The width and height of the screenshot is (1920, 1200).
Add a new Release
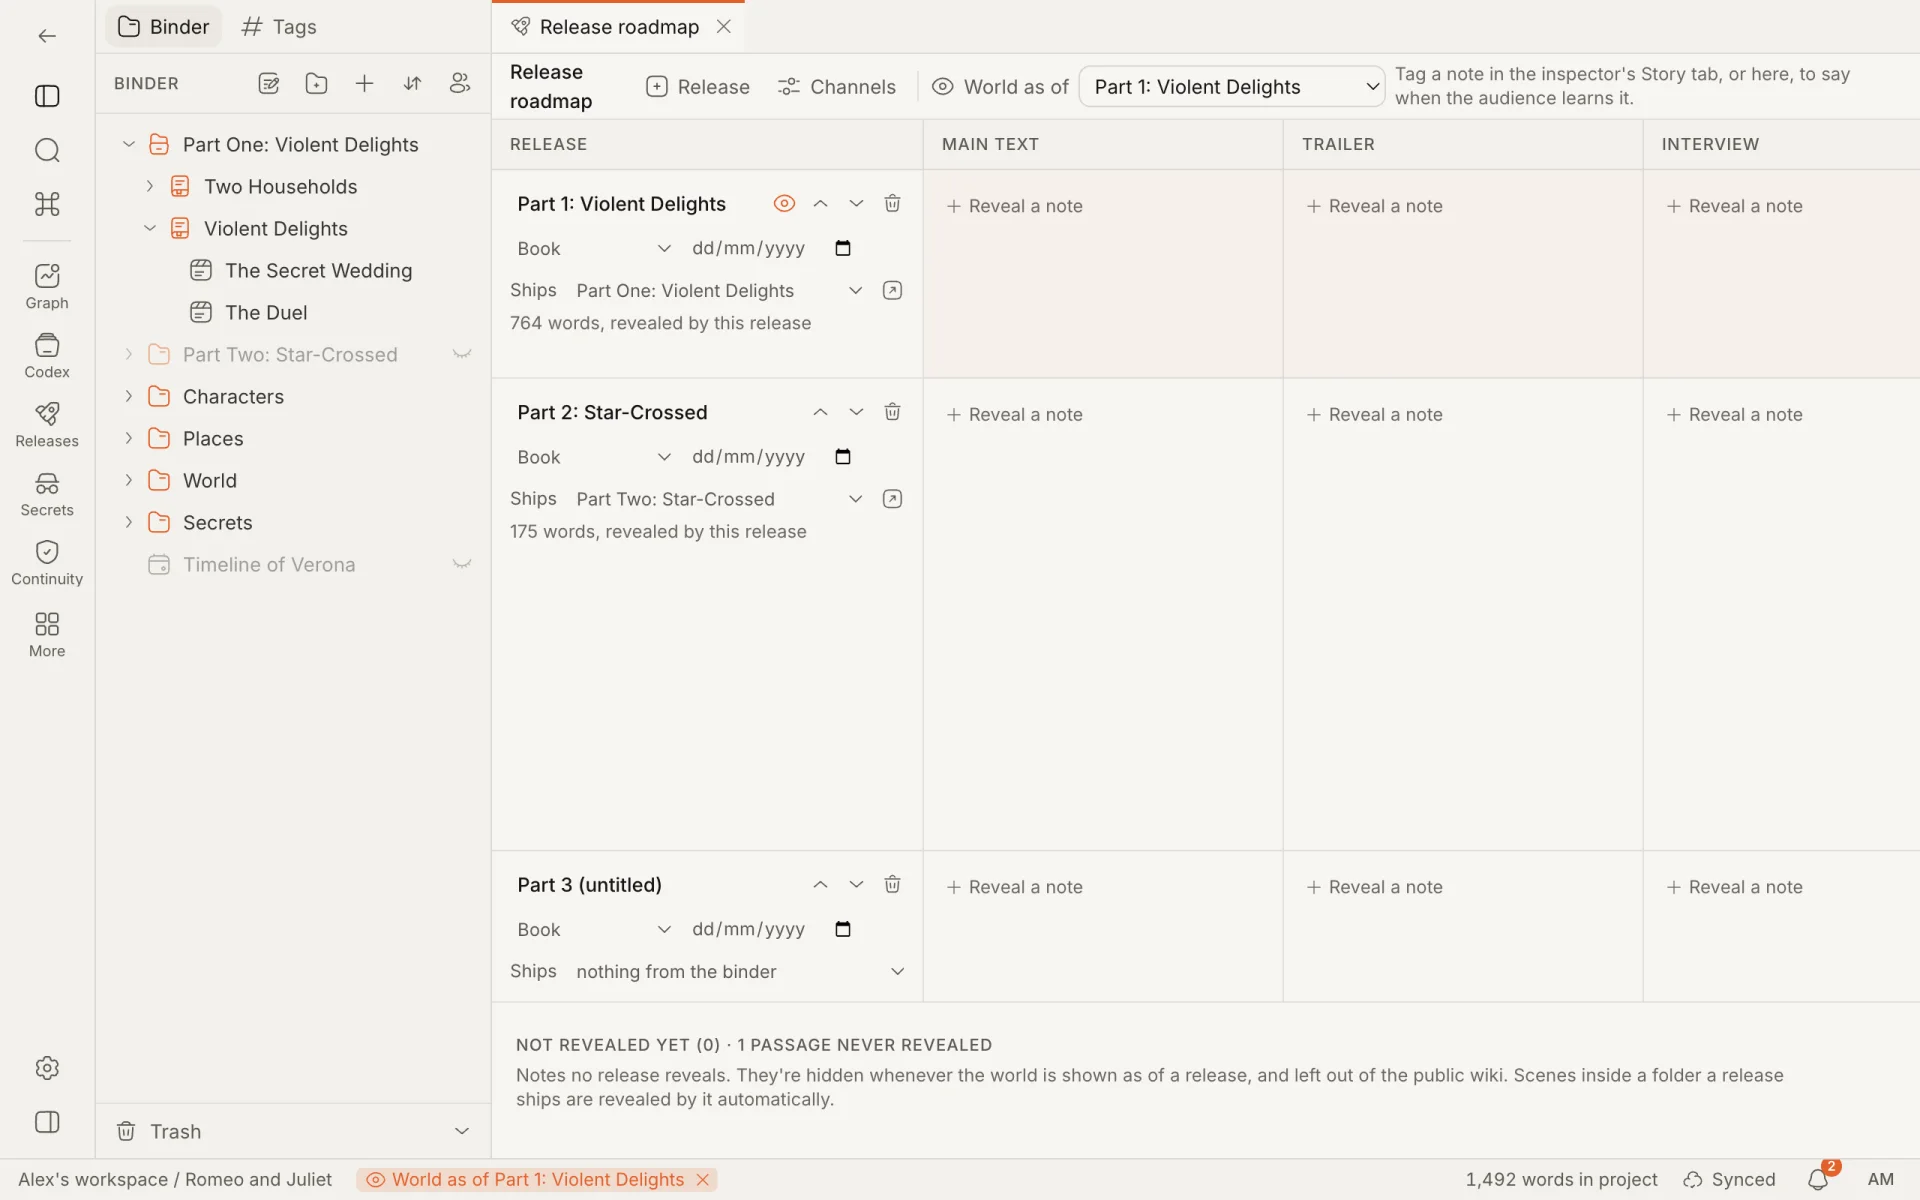(698, 87)
